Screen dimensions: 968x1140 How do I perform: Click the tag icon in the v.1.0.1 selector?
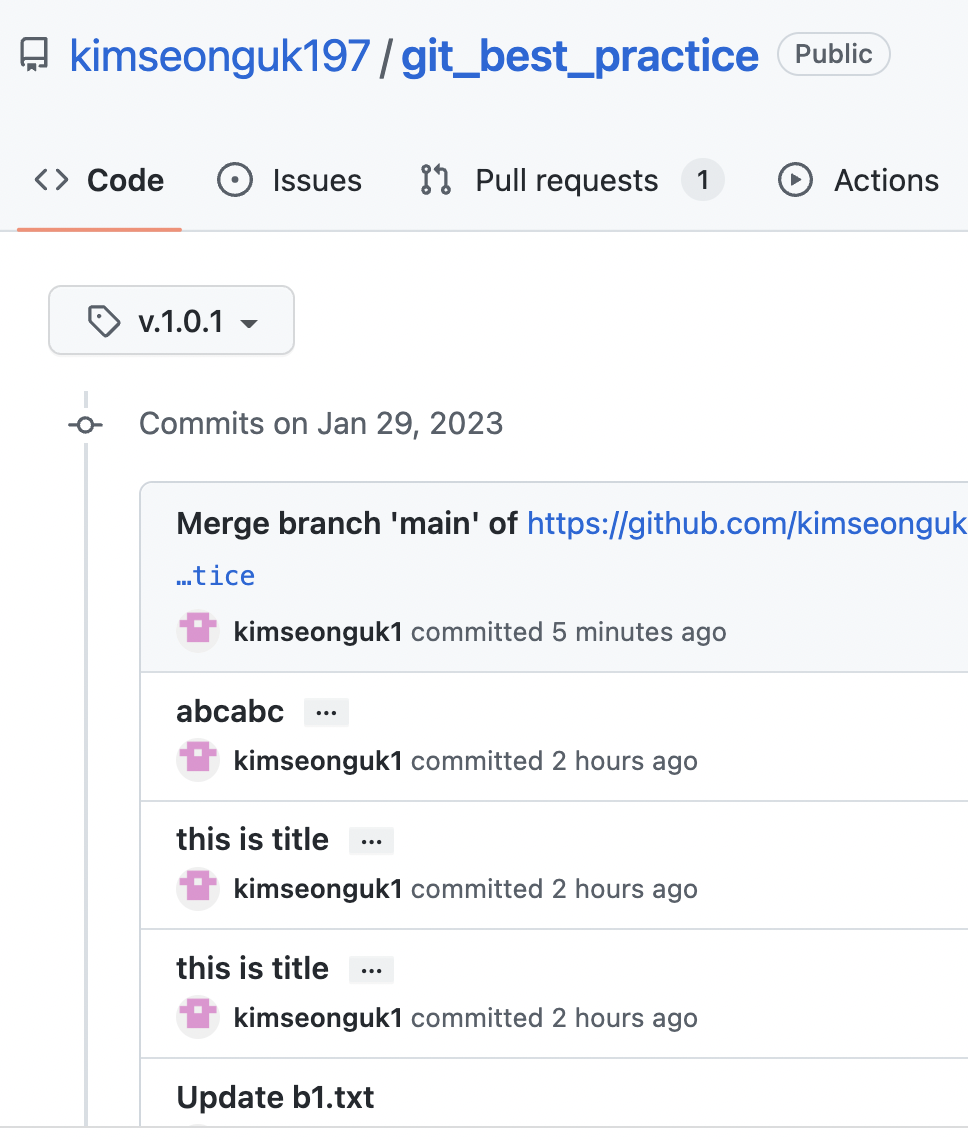104,321
